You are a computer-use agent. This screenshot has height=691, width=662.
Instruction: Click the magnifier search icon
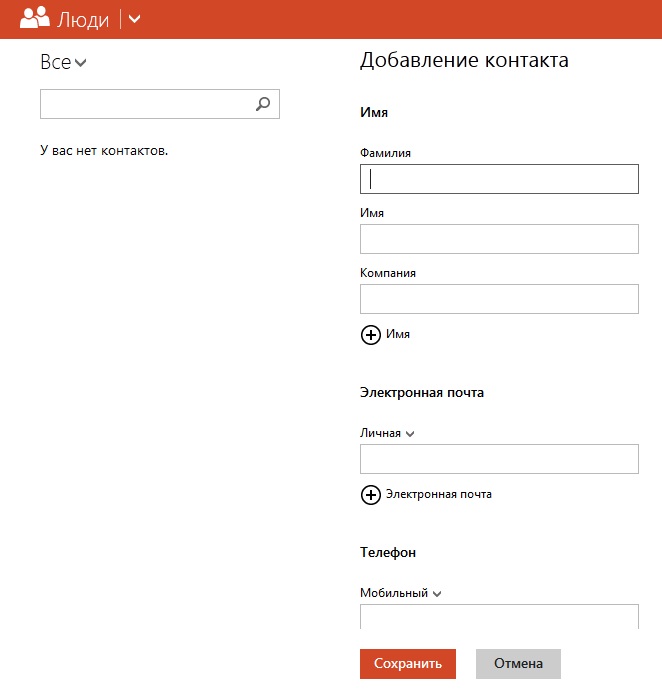(263, 104)
